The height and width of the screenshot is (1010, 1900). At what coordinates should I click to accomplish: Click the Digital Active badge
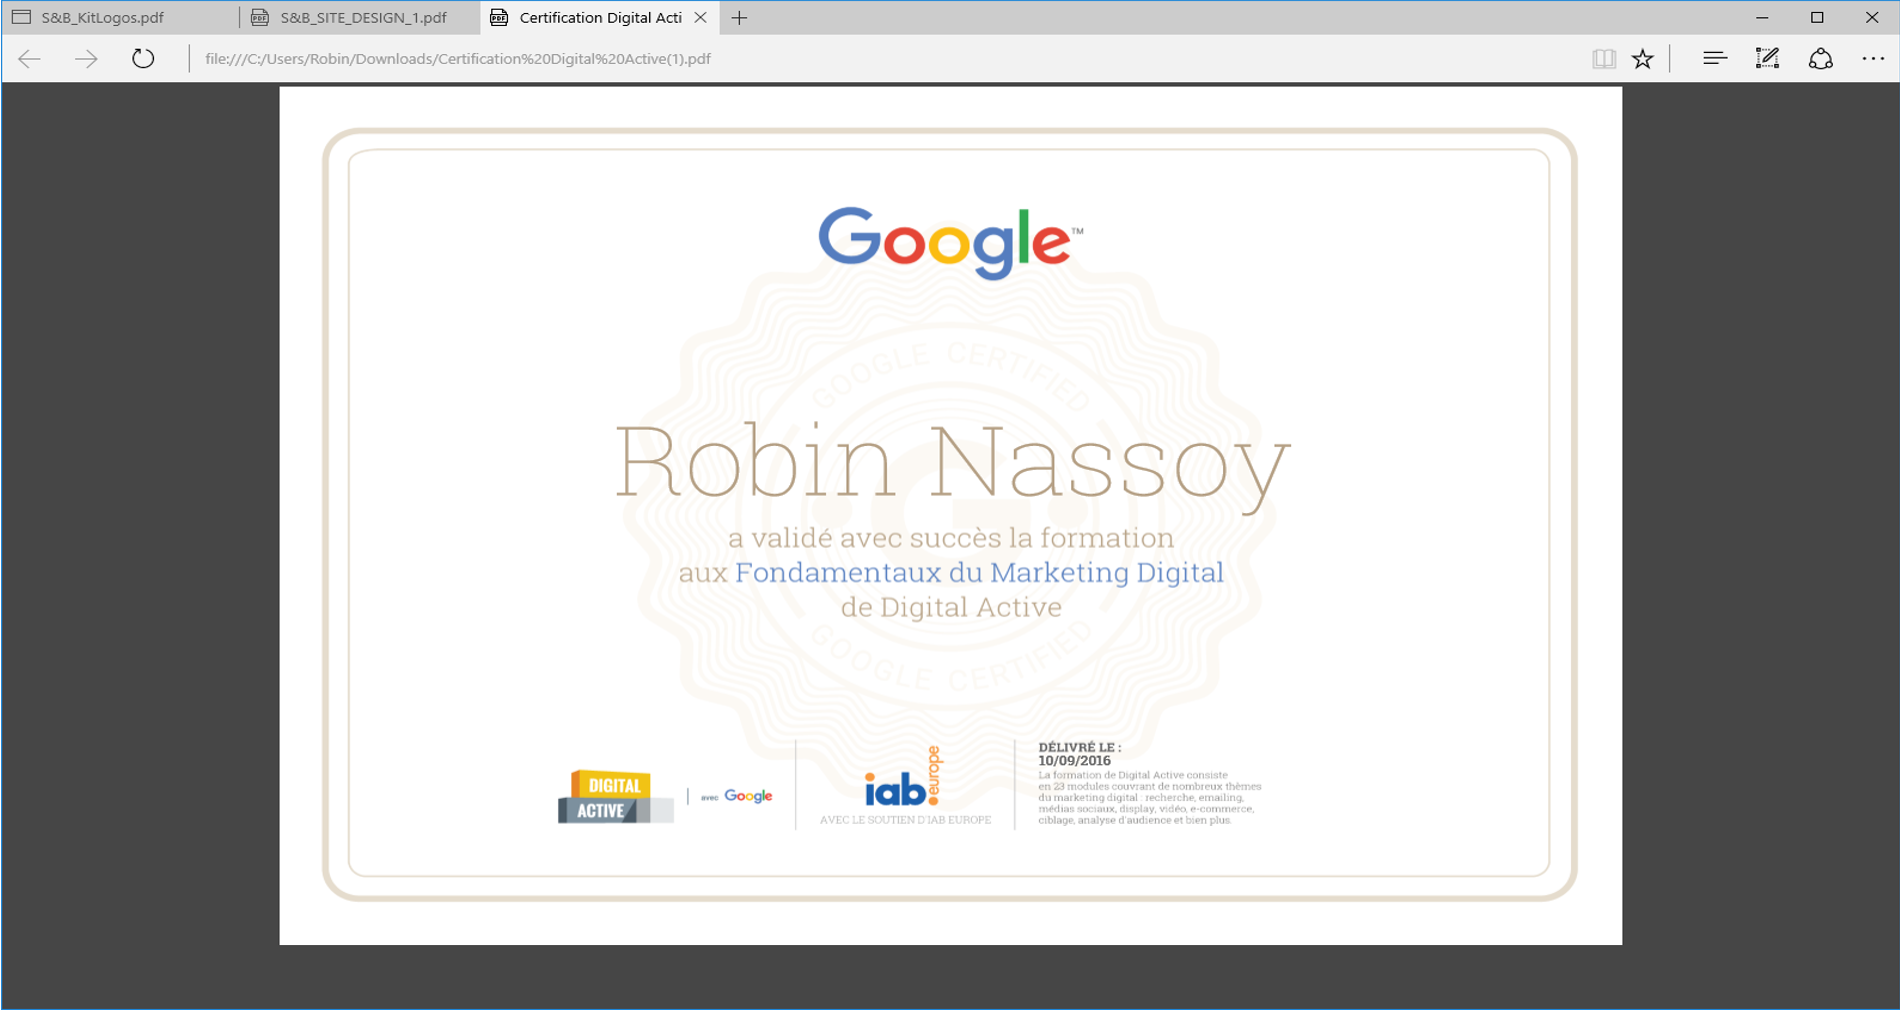[613, 797]
